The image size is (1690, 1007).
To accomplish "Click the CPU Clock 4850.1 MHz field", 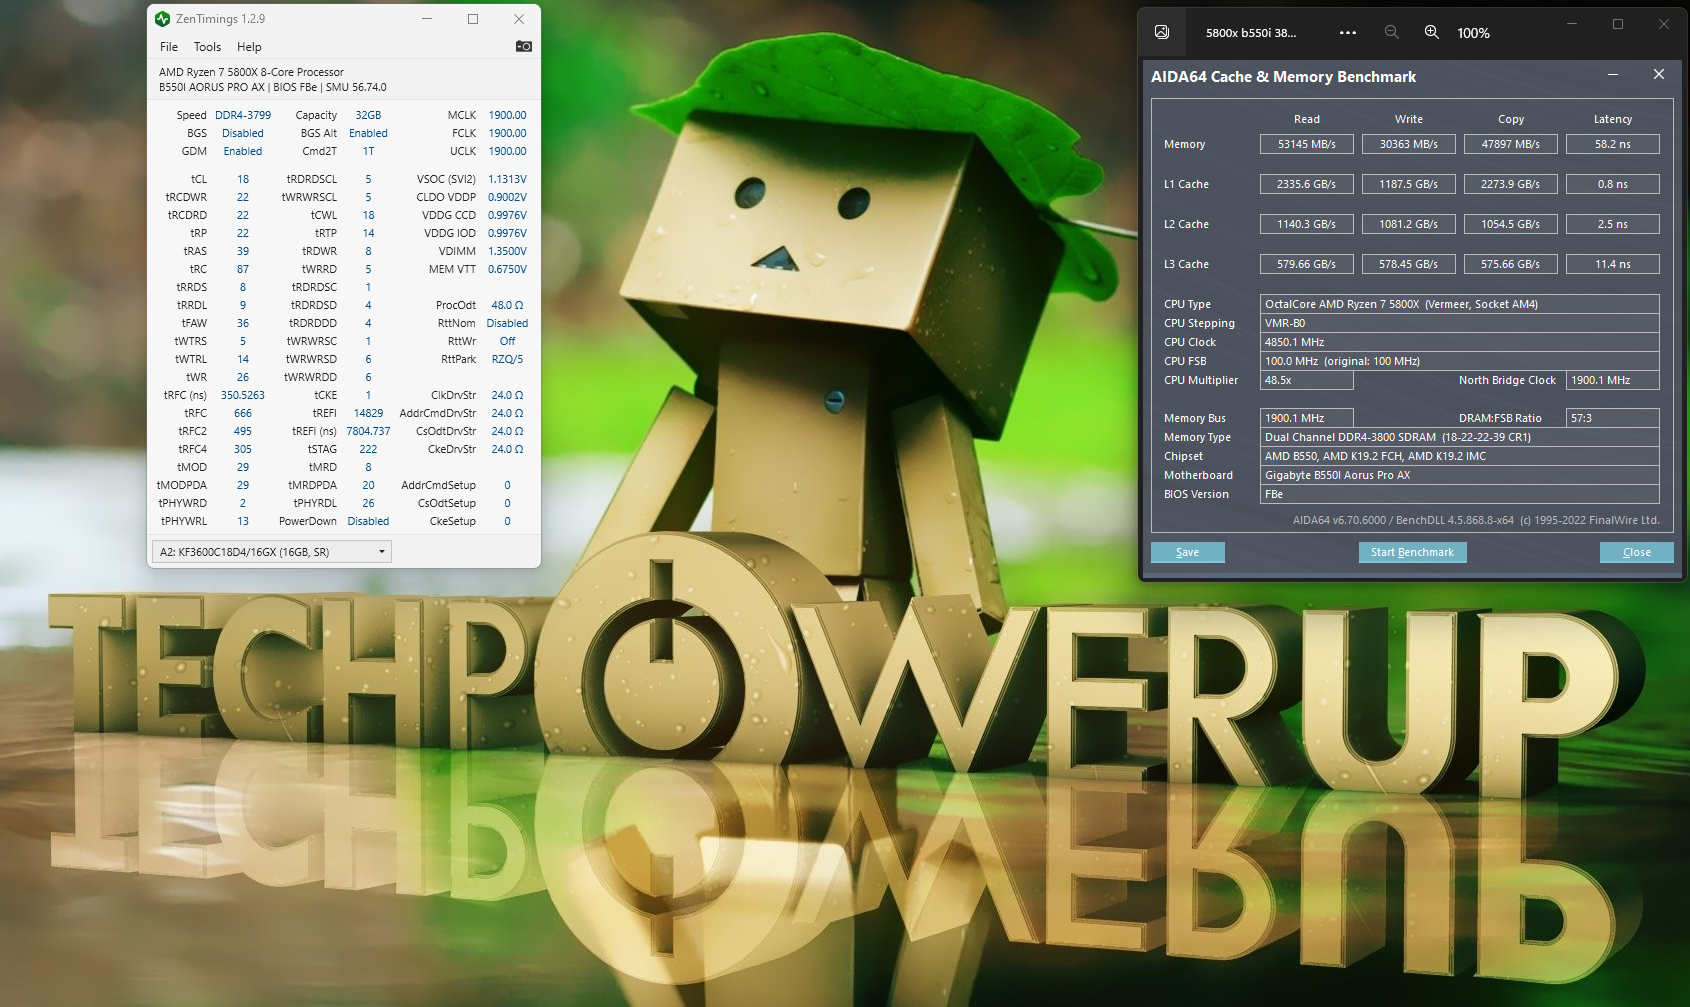I will pos(1460,342).
